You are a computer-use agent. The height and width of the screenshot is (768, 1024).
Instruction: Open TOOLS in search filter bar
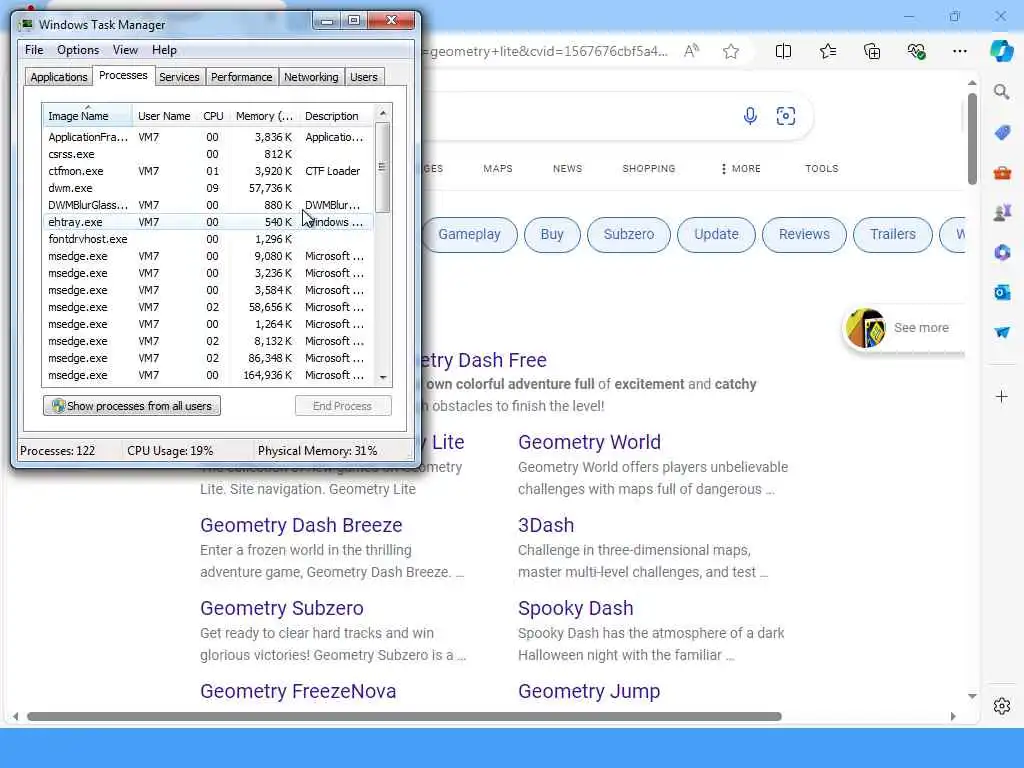[822, 168]
